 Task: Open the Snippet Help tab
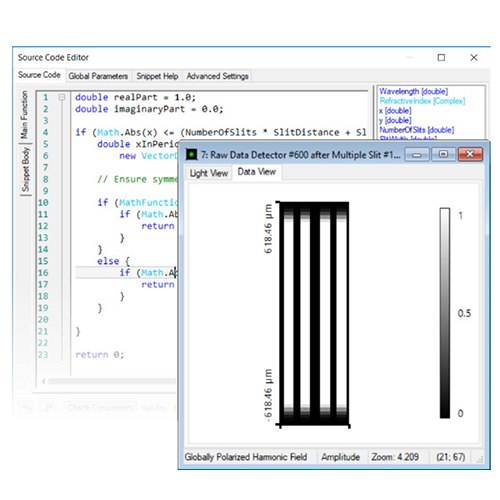(x=157, y=76)
